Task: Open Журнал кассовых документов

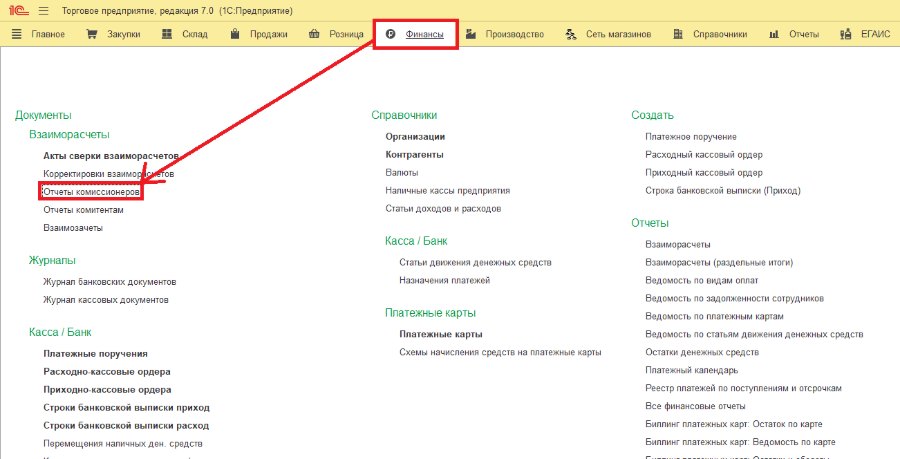Action: tap(106, 300)
